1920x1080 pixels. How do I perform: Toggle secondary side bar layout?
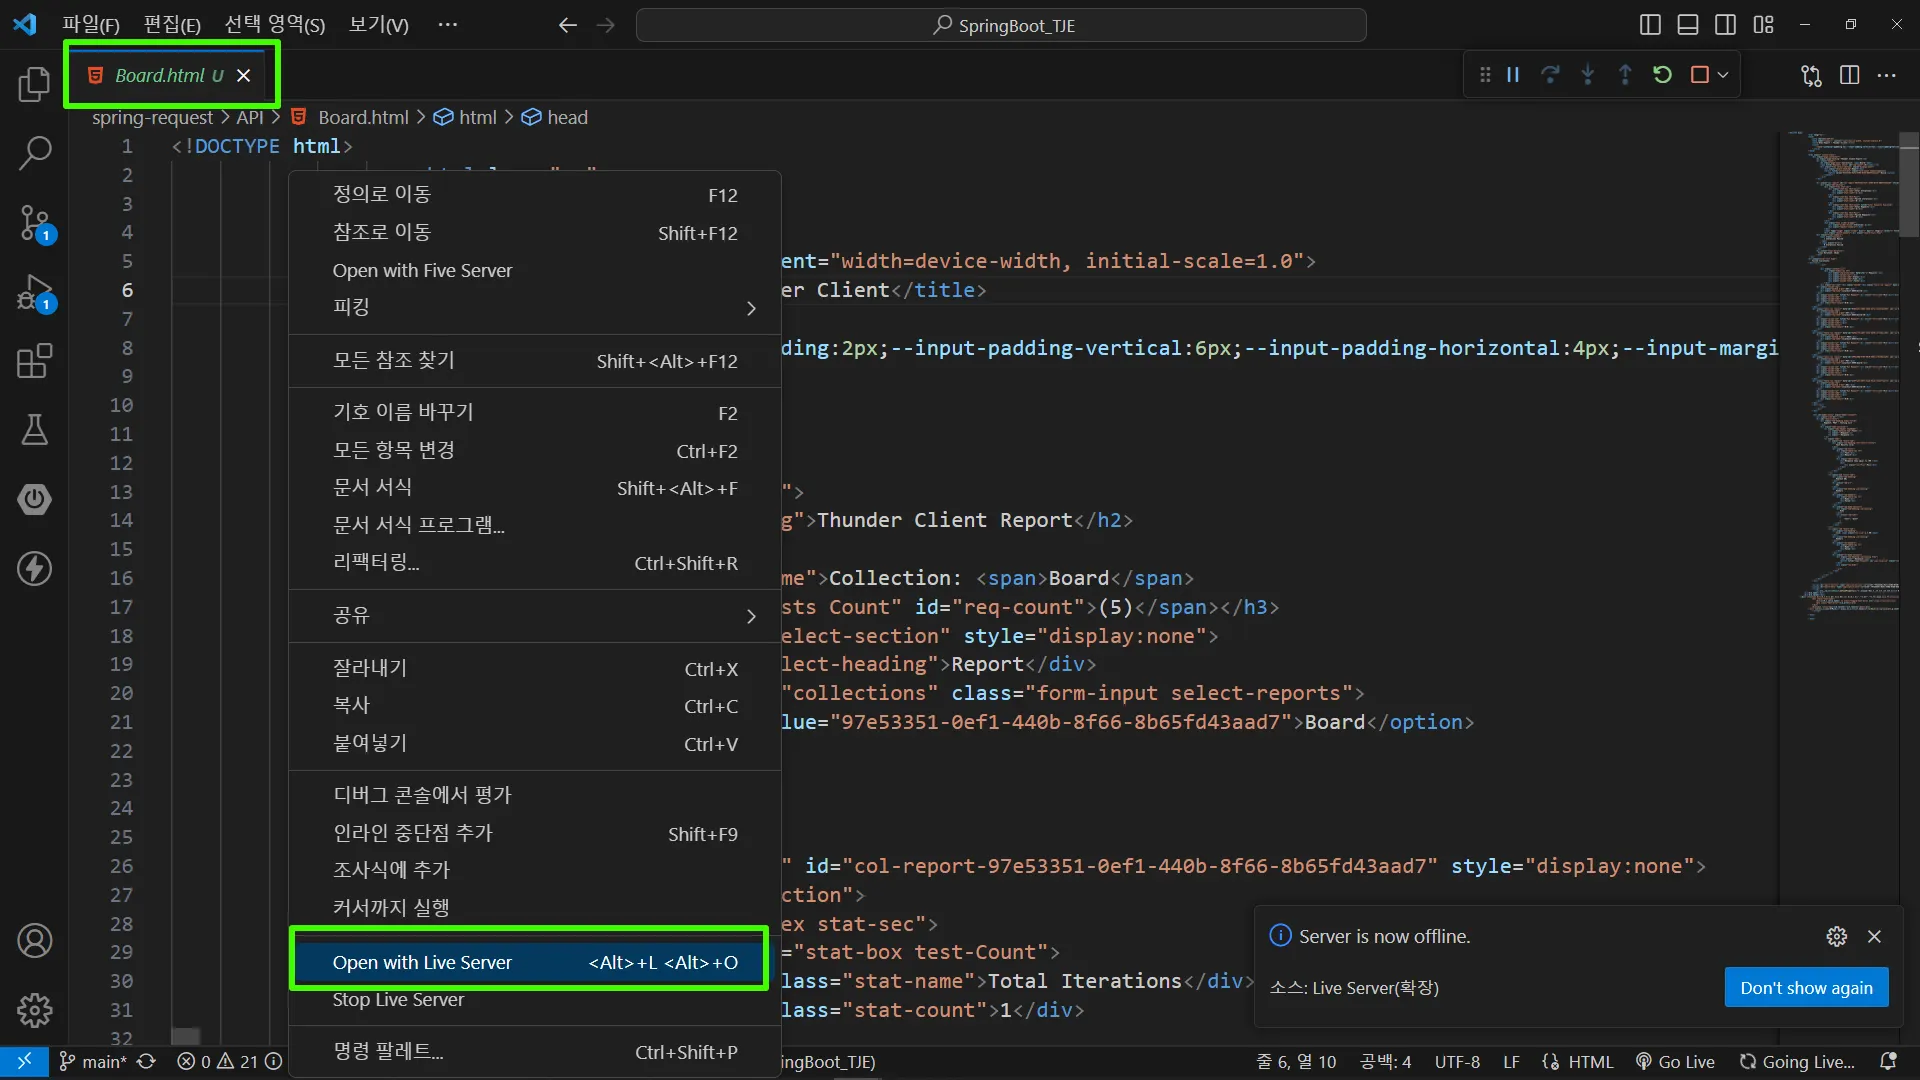click(1725, 25)
